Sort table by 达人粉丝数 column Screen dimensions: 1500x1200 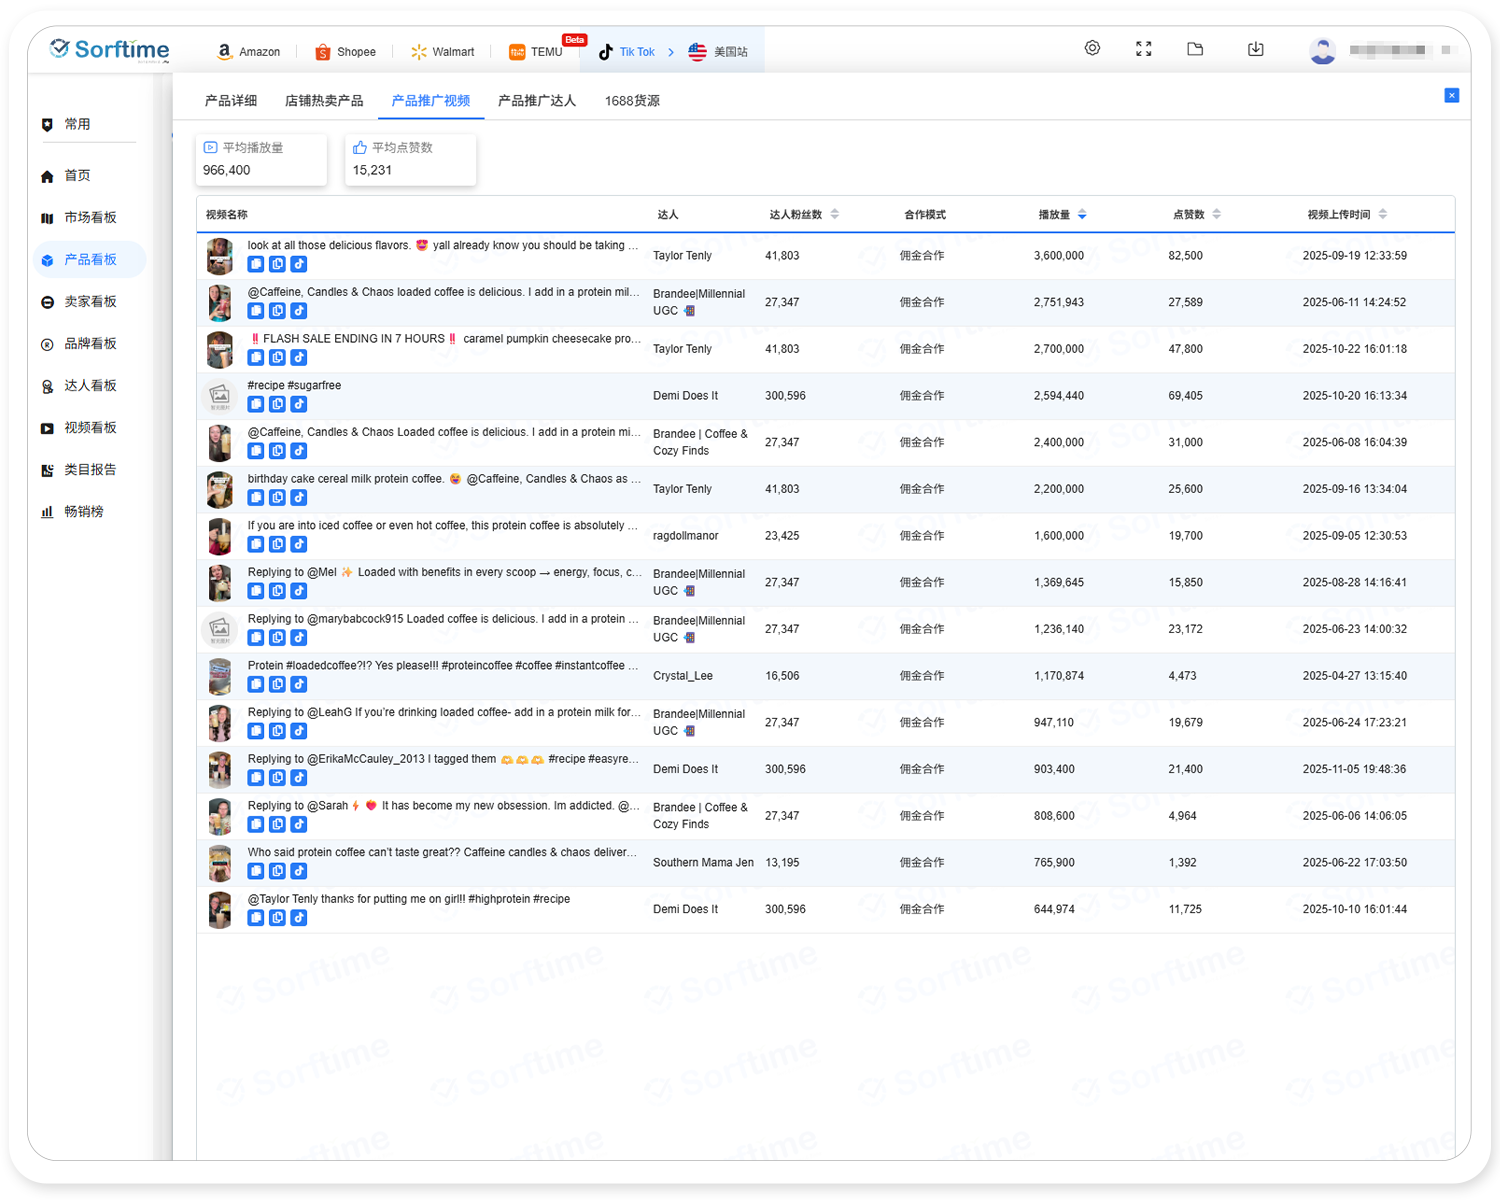point(834,214)
